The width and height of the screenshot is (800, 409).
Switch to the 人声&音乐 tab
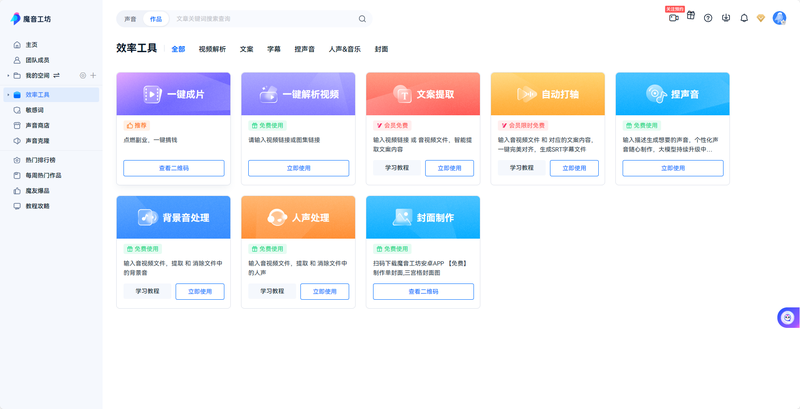(x=345, y=49)
